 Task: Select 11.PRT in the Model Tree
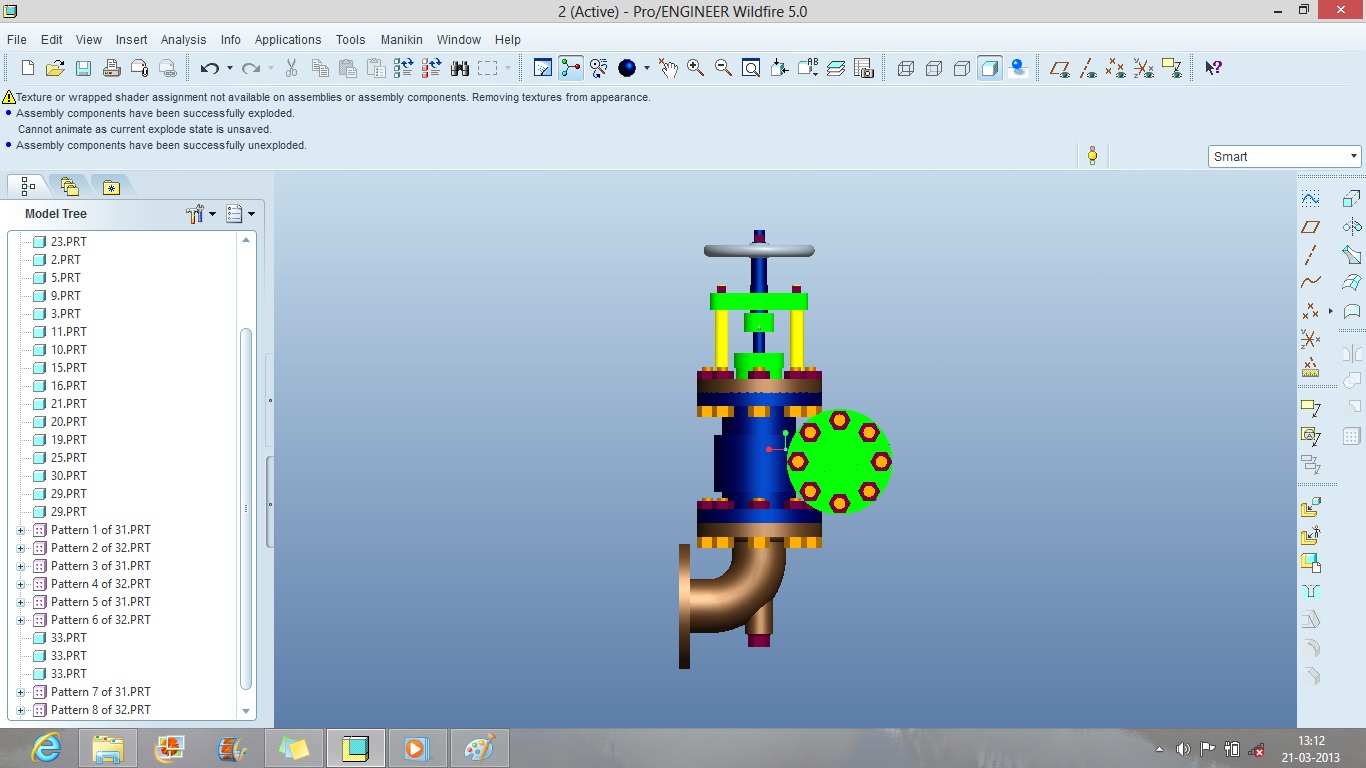point(68,332)
